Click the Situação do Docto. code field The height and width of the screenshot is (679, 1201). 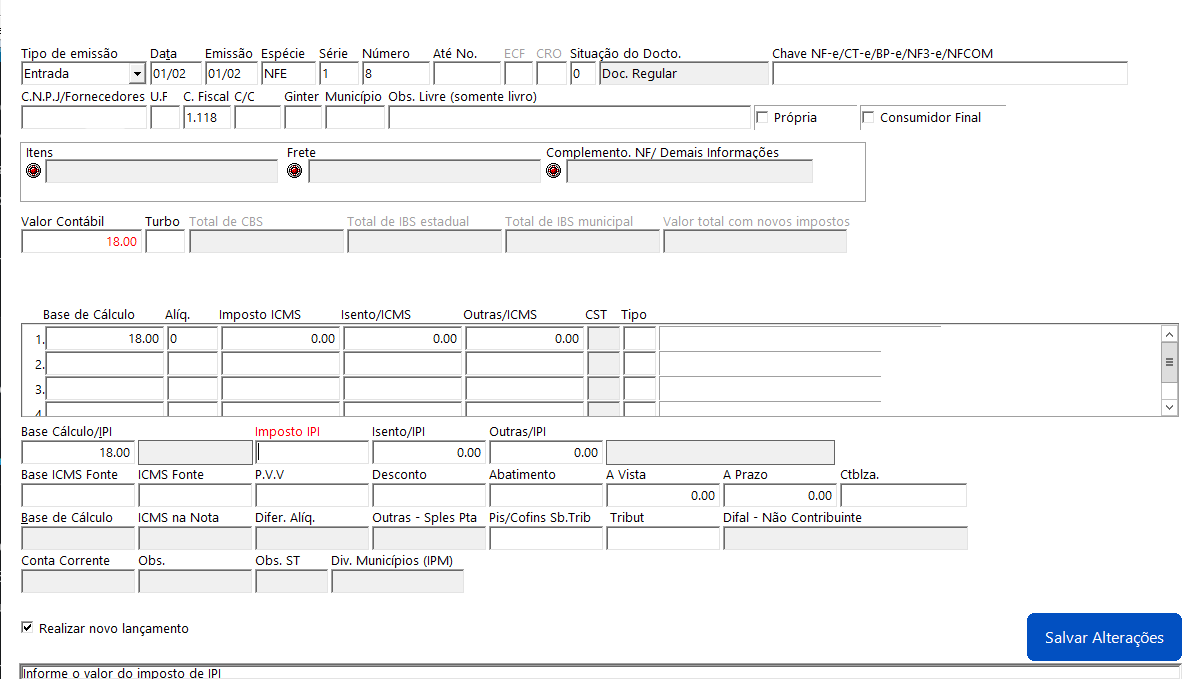pyautogui.click(x=582, y=73)
